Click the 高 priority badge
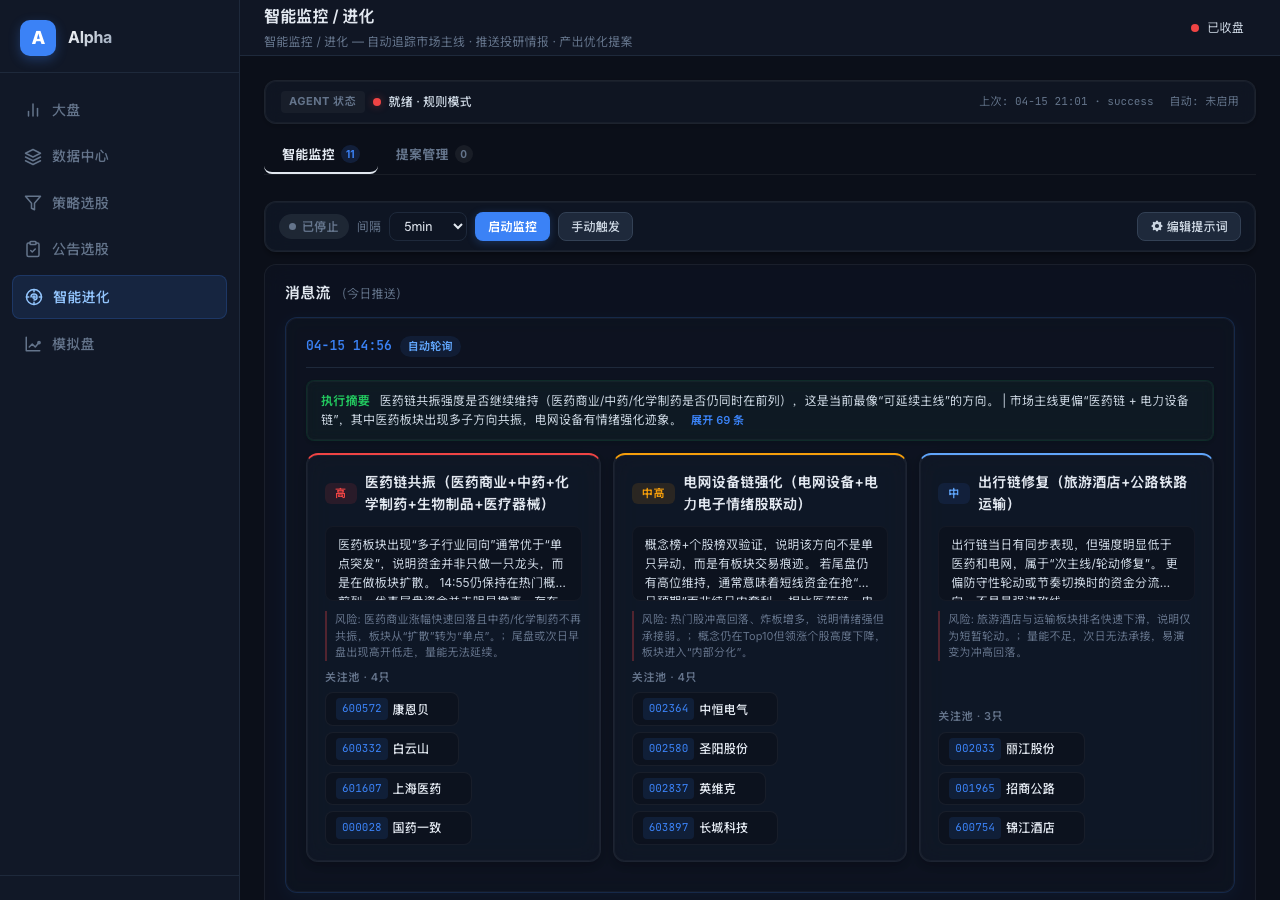Screen dimensions: 1280x900 341,493
